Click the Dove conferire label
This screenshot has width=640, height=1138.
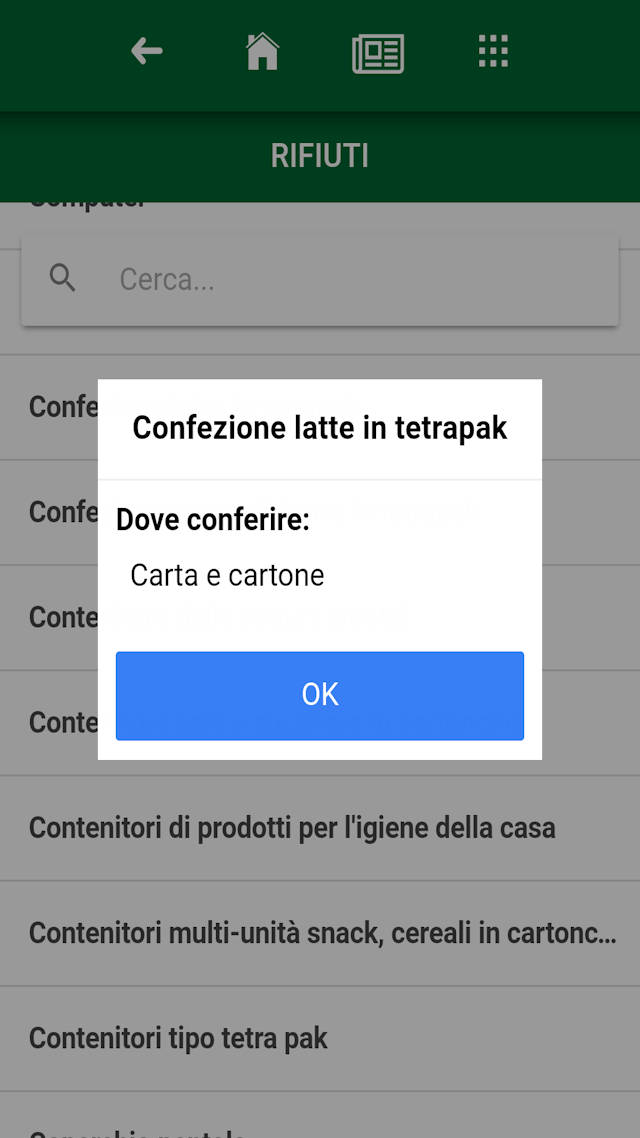tap(213, 520)
